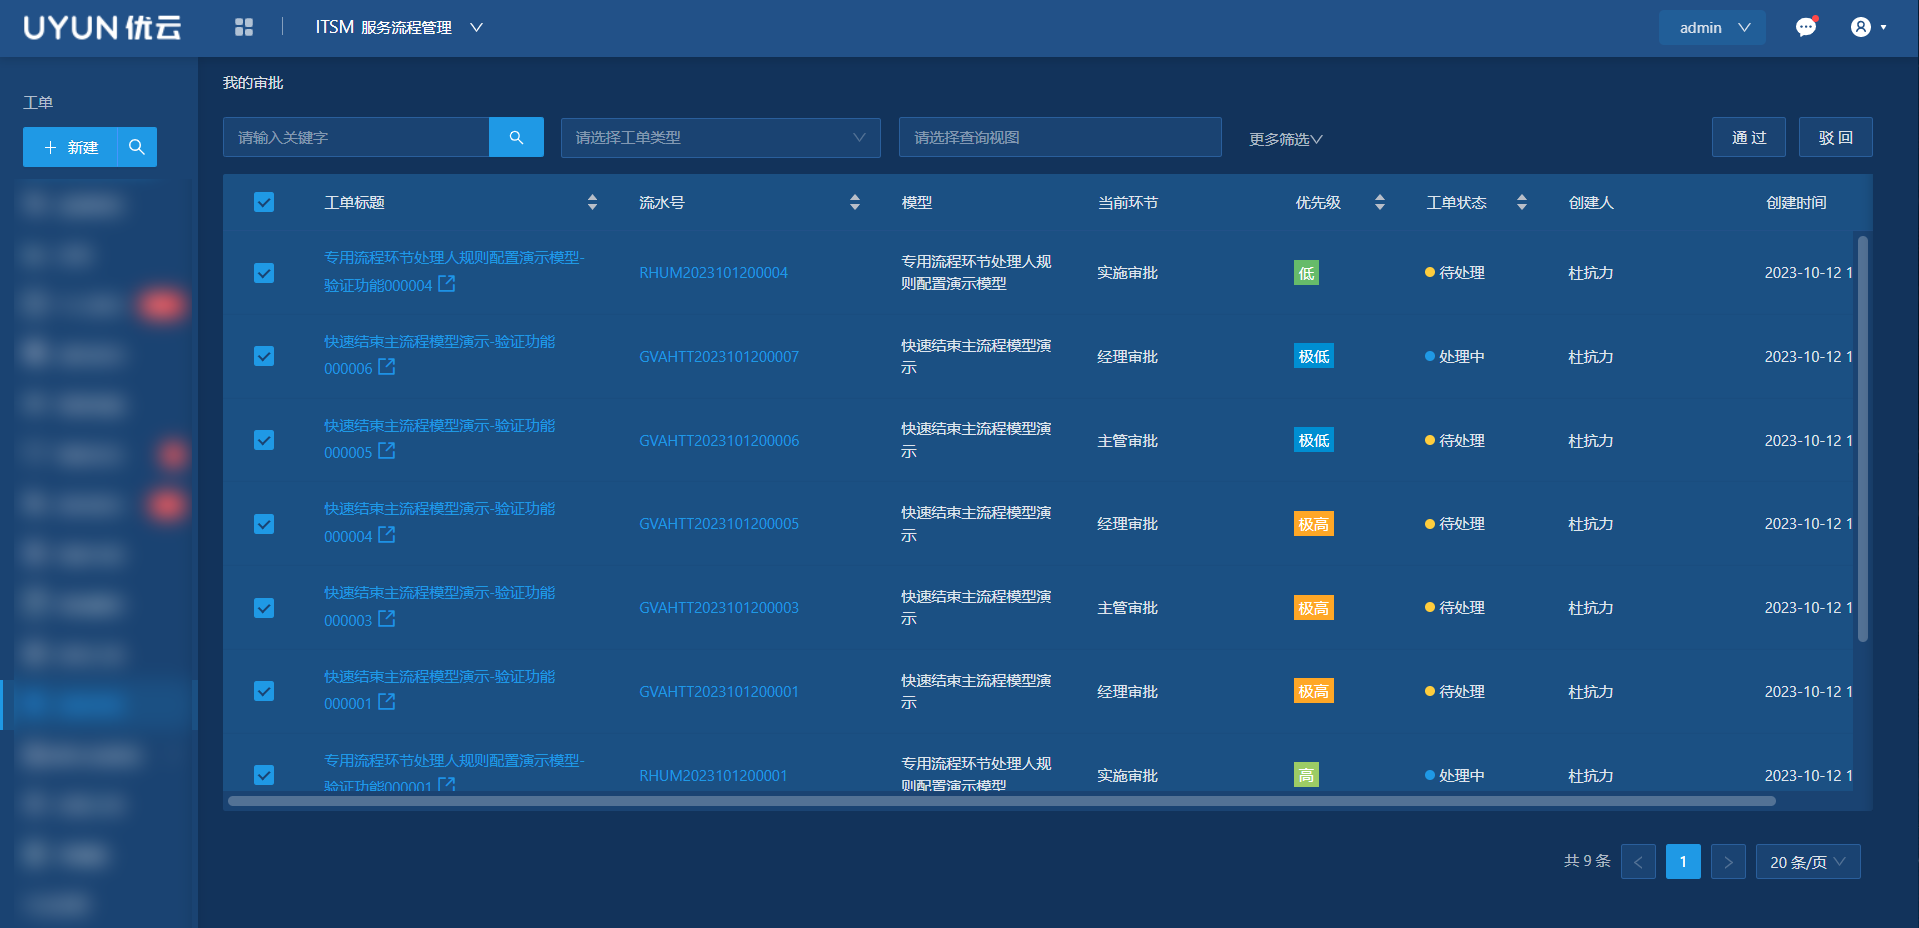This screenshot has width=1919, height=928.
Task: Open serial number RHUM2023101200004
Action: click(713, 273)
